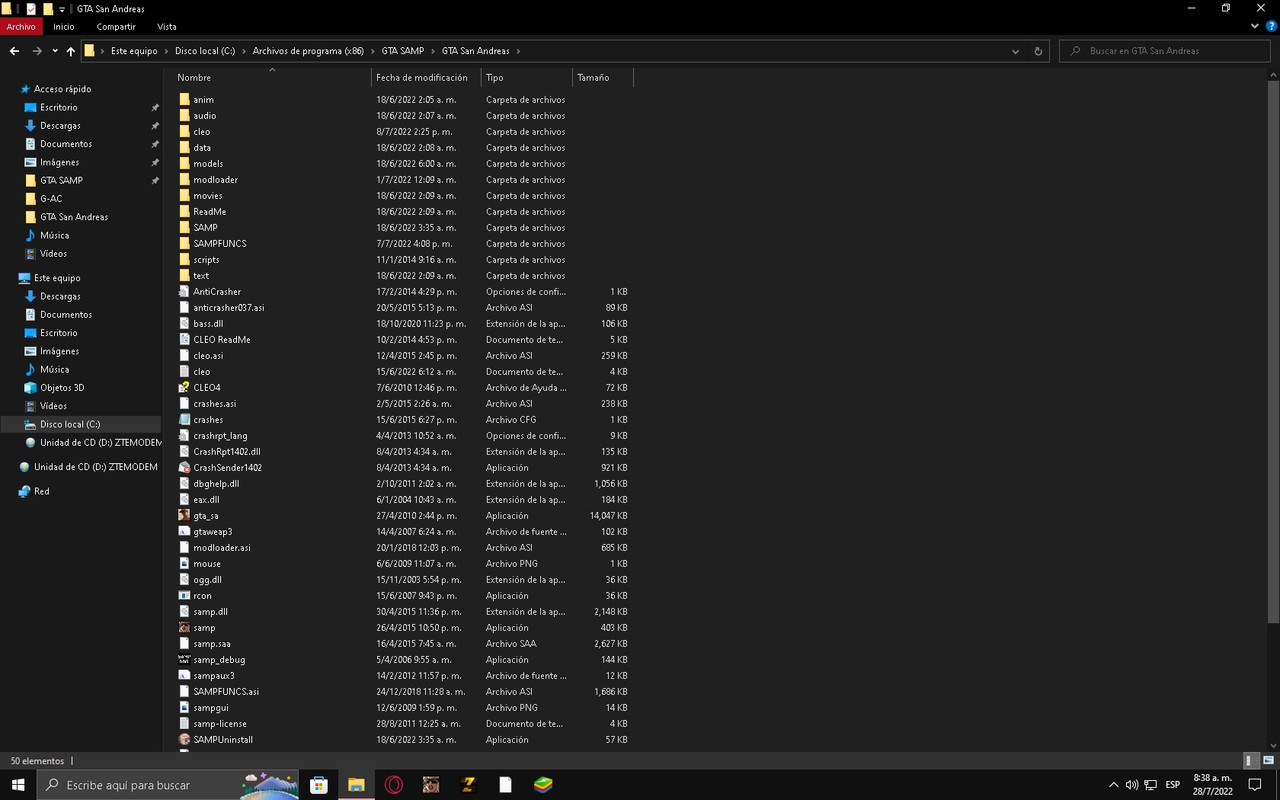Click Archivos de programa (x86) in address bar
This screenshot has height=800, width=1280.
(x=308, y=51)
